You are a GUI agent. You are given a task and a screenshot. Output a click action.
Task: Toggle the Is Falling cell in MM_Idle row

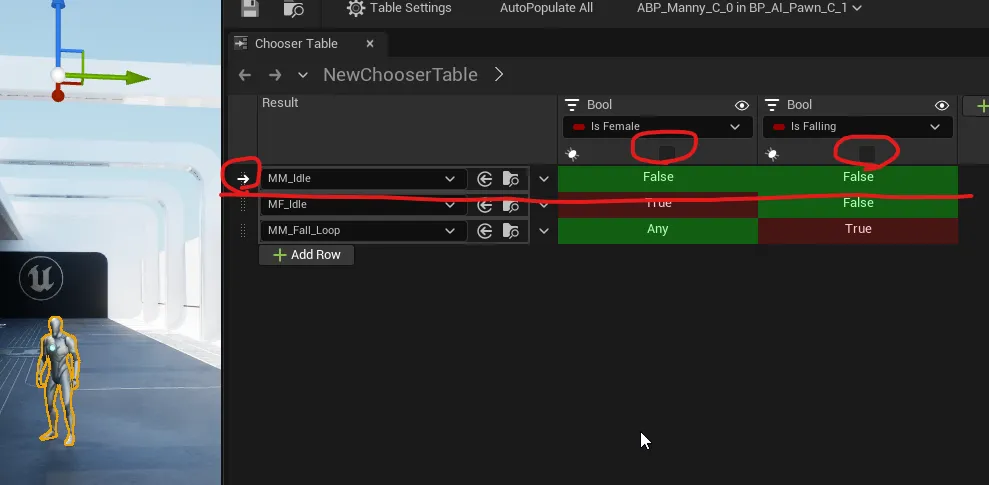(x=858, y=178)
